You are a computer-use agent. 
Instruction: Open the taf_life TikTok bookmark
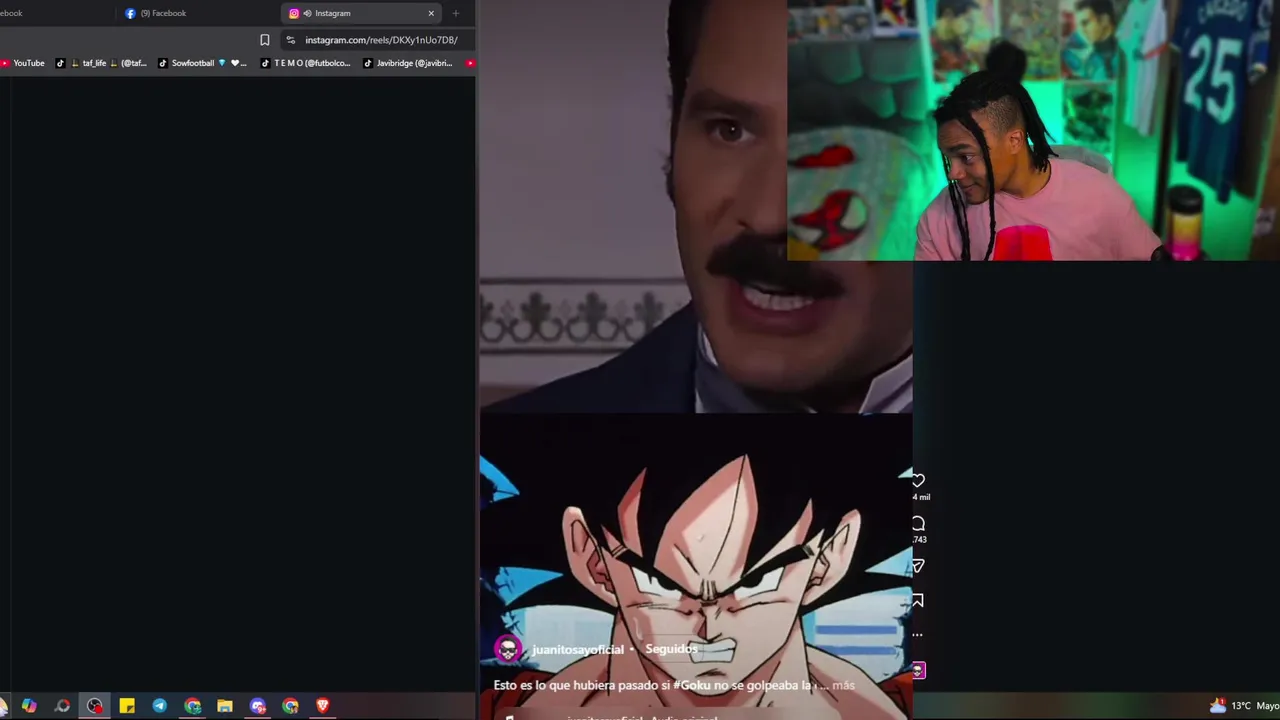click(100, 63)
